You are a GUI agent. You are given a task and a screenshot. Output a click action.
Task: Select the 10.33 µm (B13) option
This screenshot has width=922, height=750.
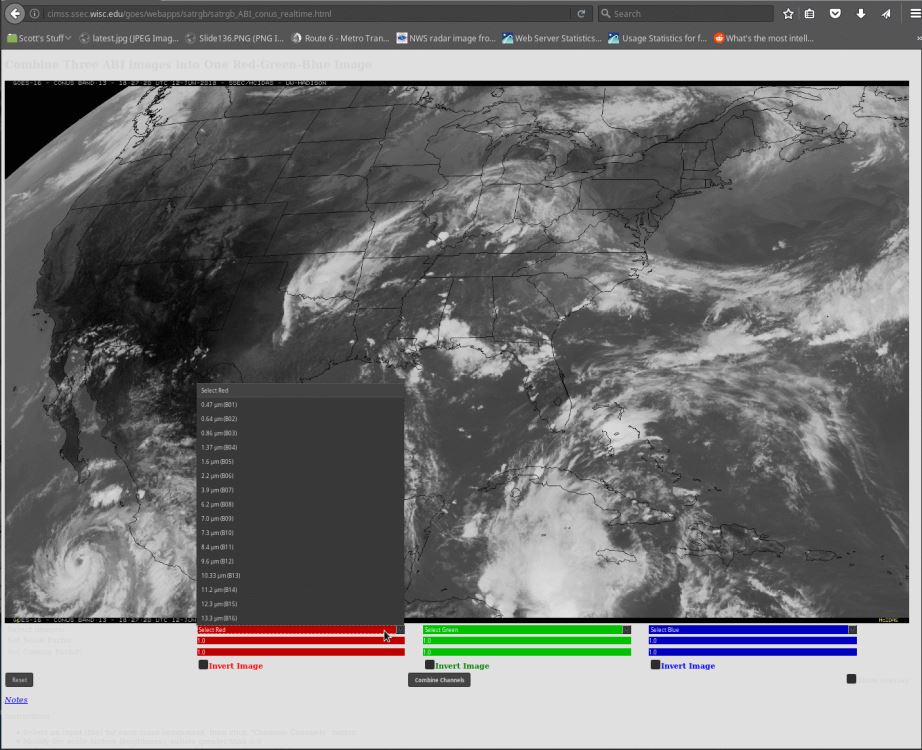[x=221, y=576]
